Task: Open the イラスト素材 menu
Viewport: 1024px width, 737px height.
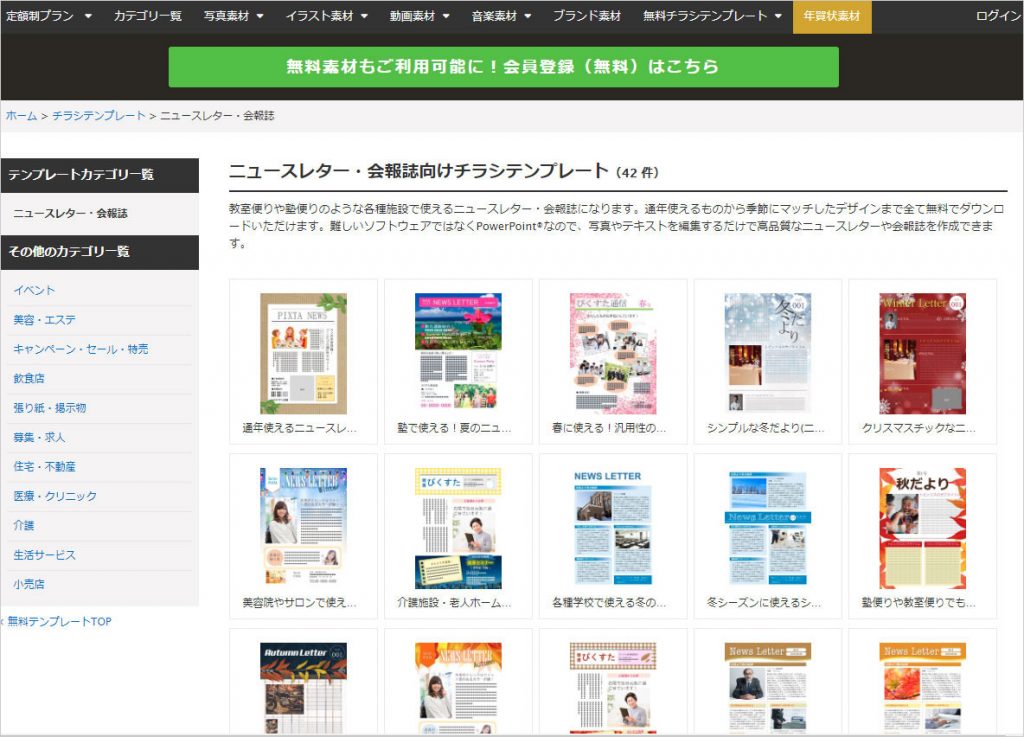Action: click(x=326, y=16)
